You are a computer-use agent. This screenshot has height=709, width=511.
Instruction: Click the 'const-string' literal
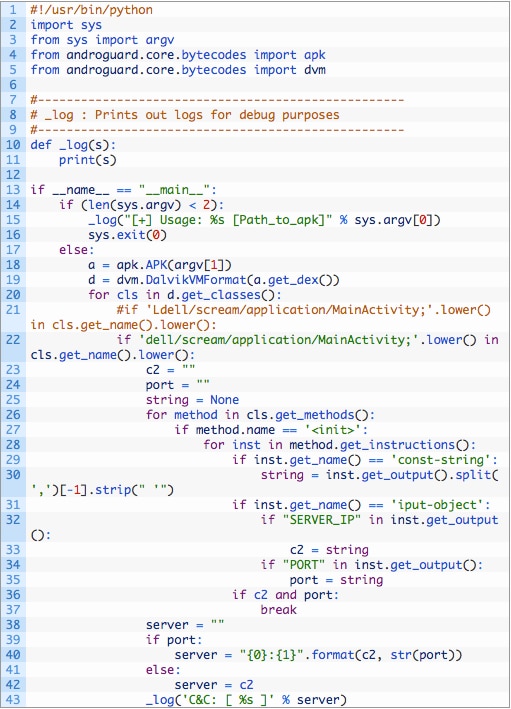tap(440, 459)
